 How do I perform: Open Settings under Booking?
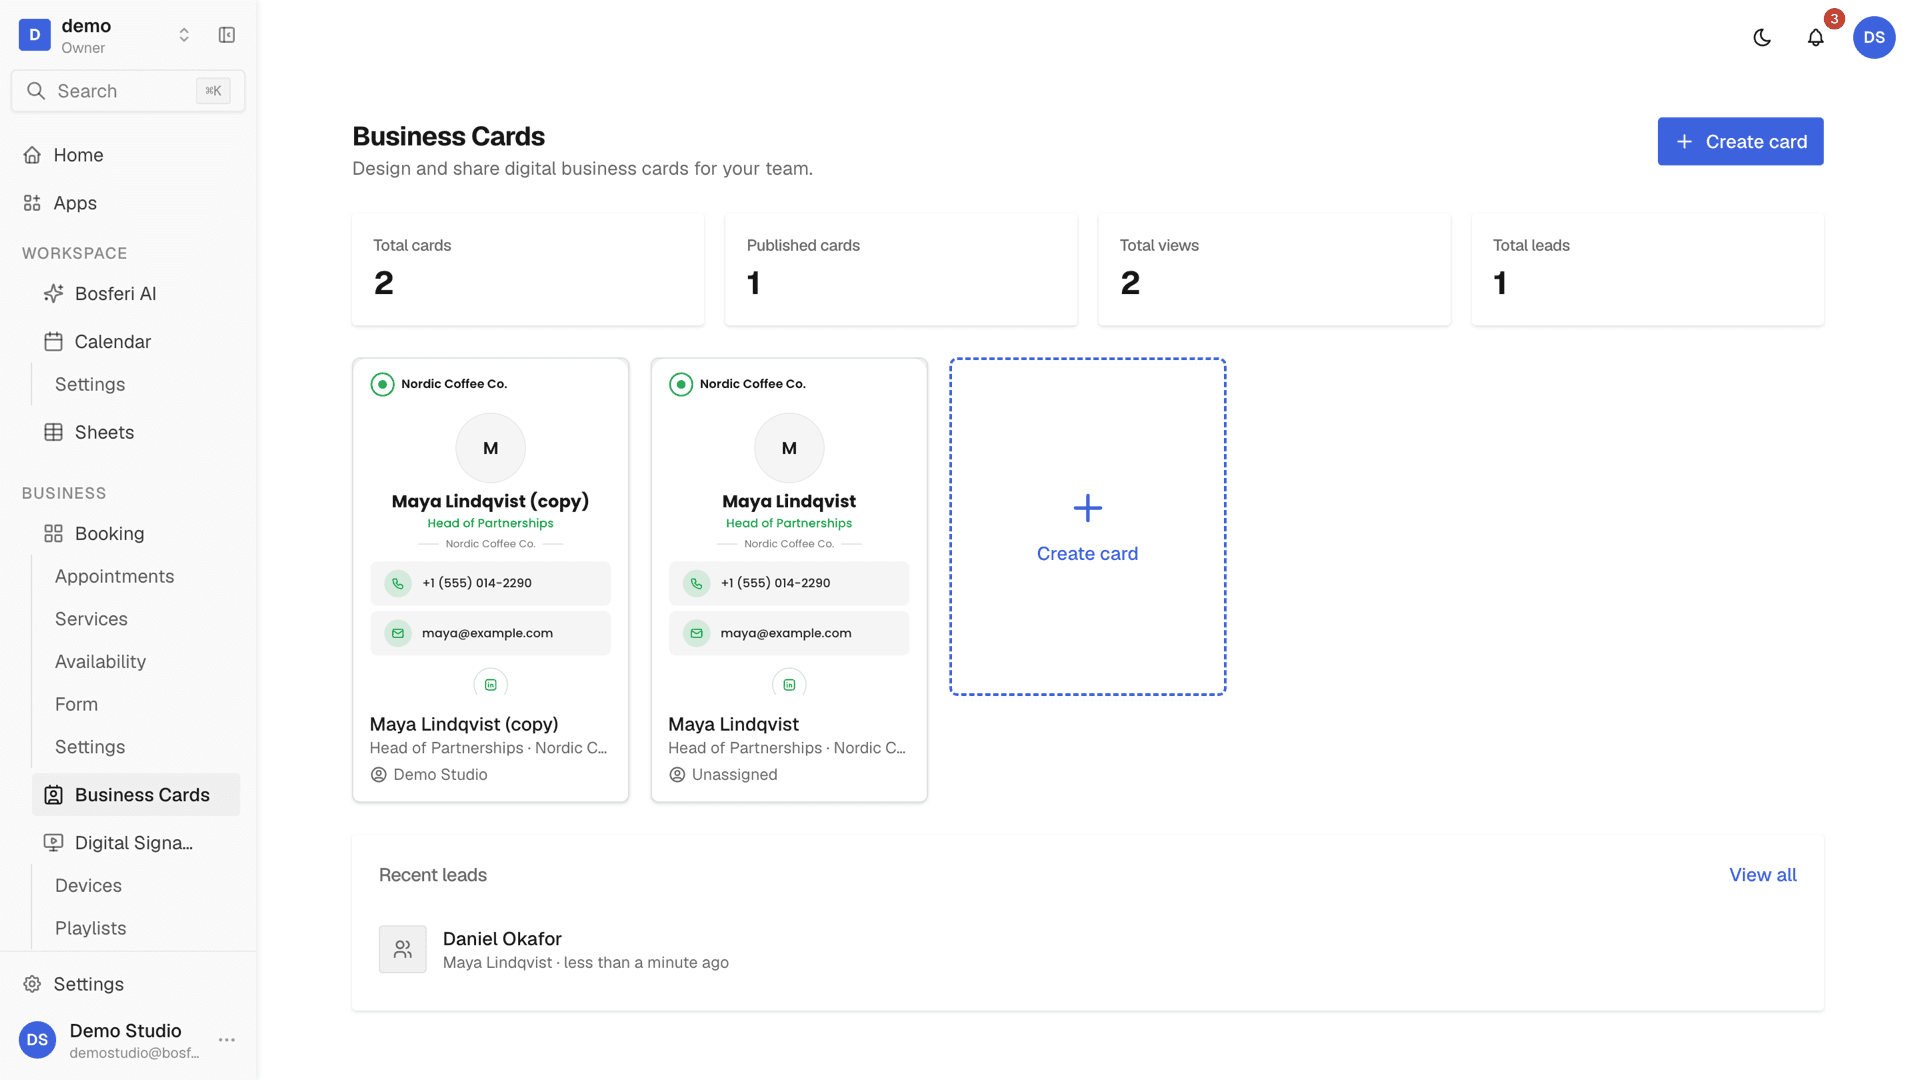(90, 748)
